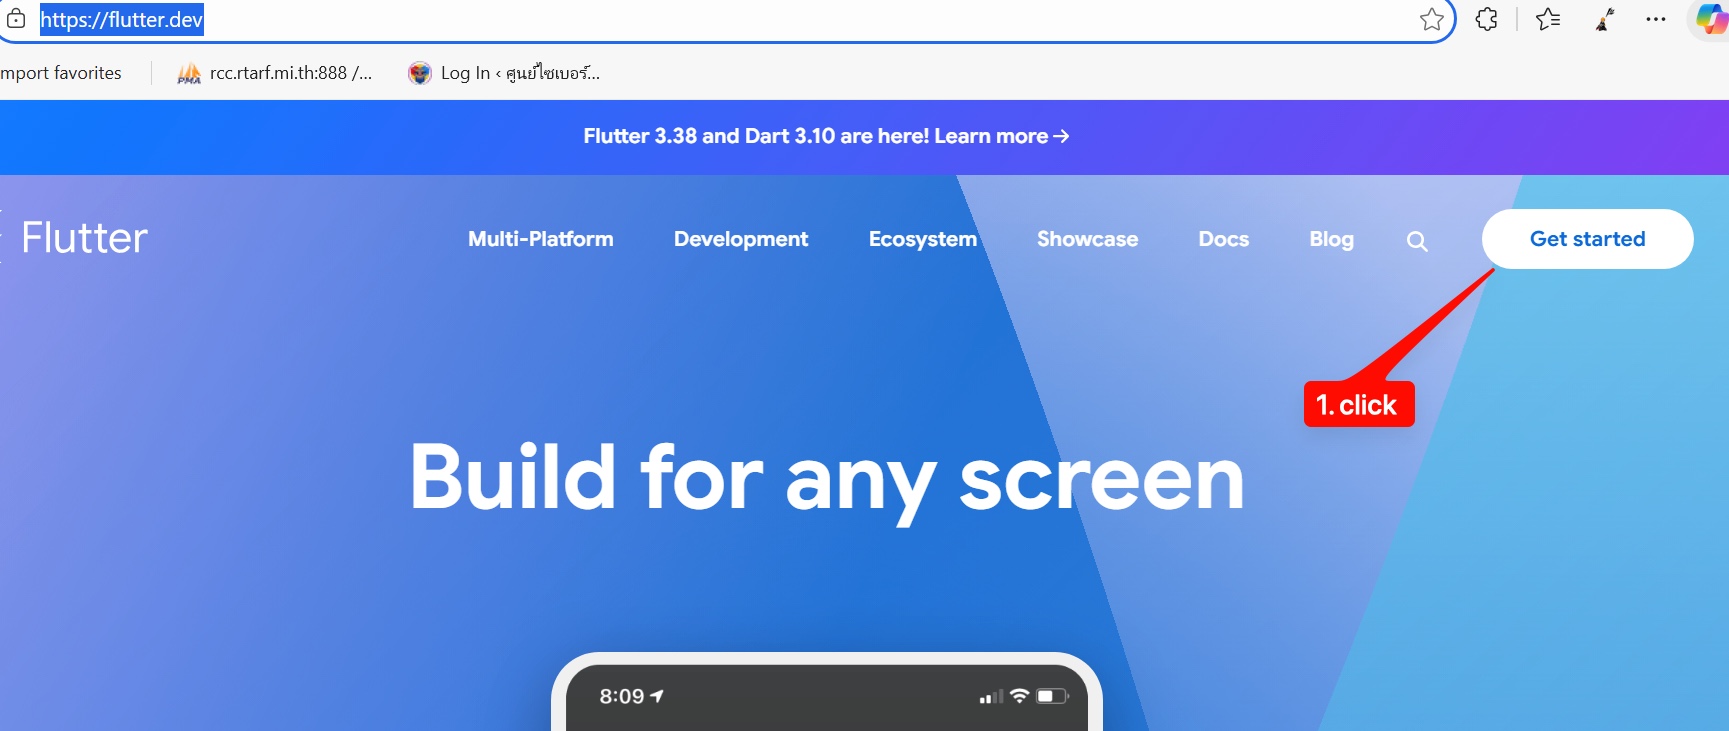The height and width of the screenshot is (731, 1729).
Task: Open the Docs link
Action: pos(1223,239)
